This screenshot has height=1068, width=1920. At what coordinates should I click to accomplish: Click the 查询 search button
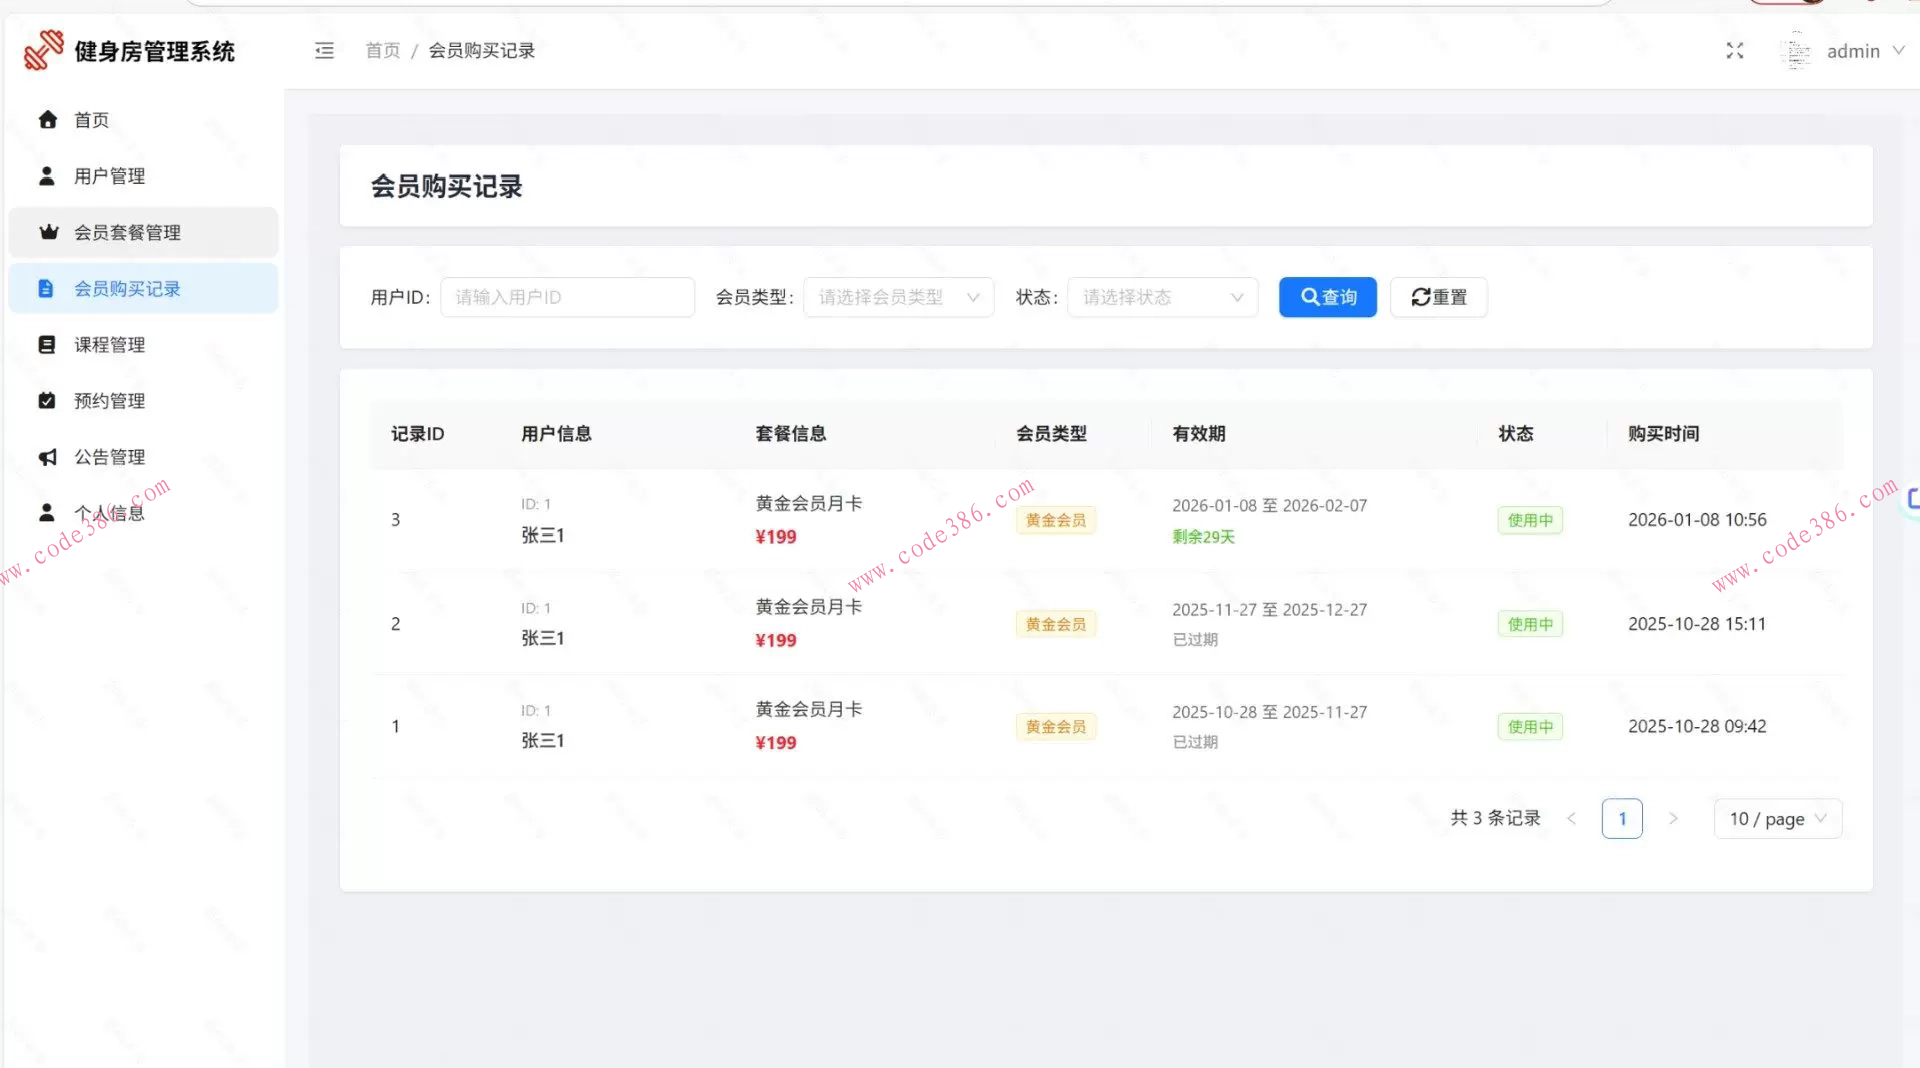pos(1327,297)
